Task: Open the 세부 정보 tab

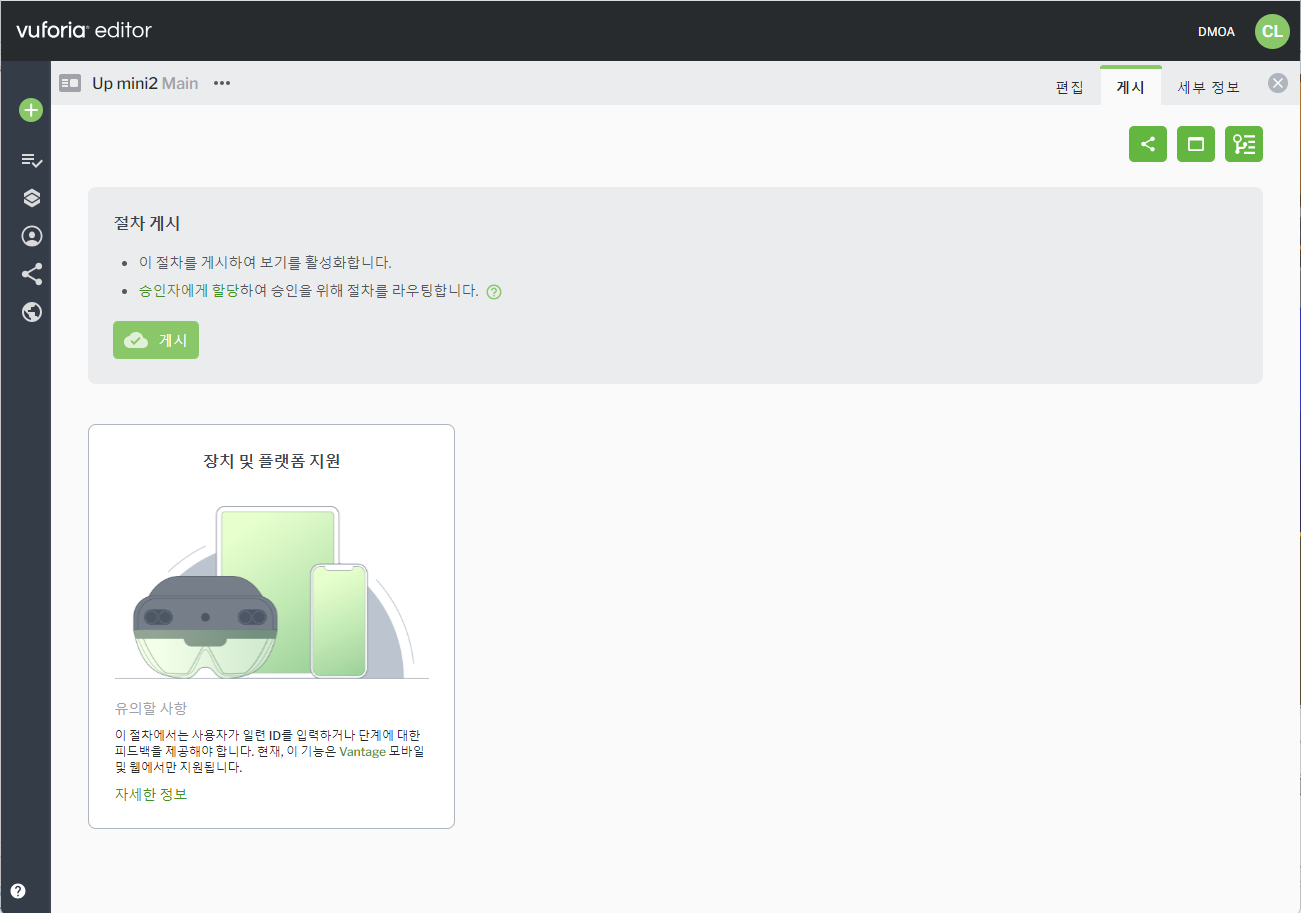Action: click(x=1208, y=87)
